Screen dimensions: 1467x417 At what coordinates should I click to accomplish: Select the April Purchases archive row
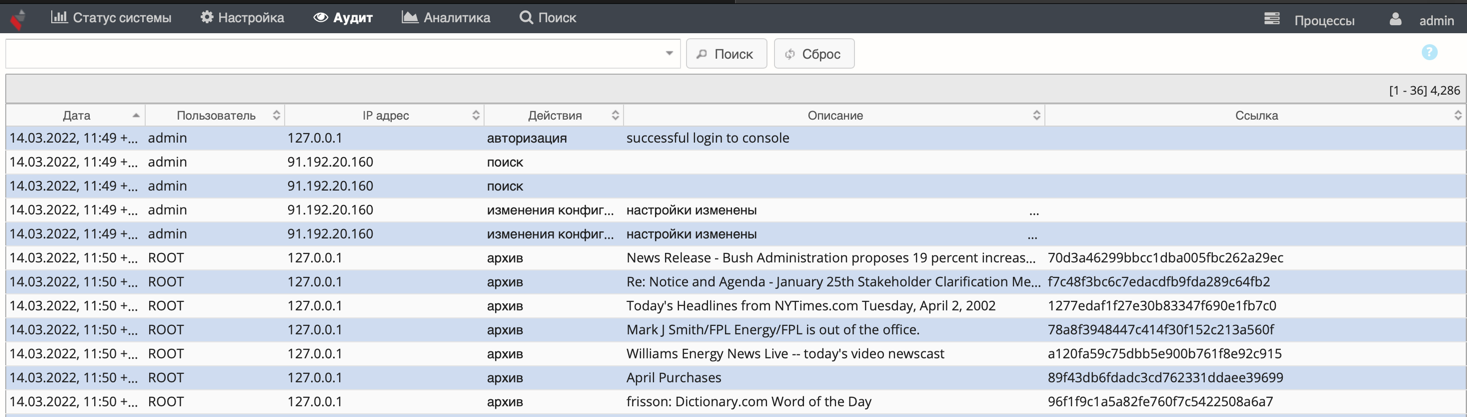[x=736, y=378]
